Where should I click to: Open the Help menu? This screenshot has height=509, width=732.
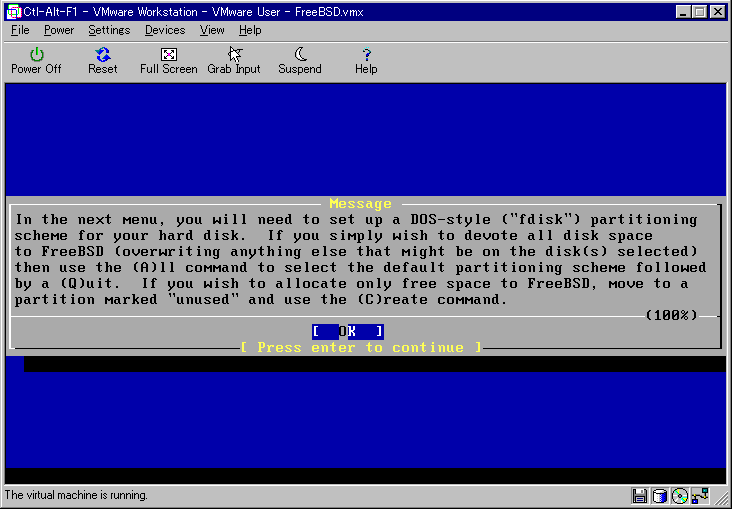250,30
